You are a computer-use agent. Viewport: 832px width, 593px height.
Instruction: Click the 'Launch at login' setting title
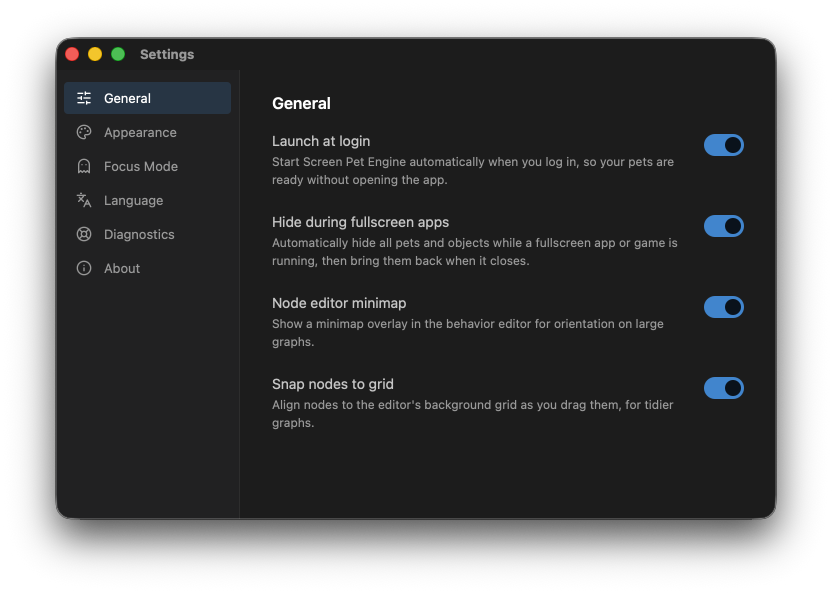pos(321,141)
